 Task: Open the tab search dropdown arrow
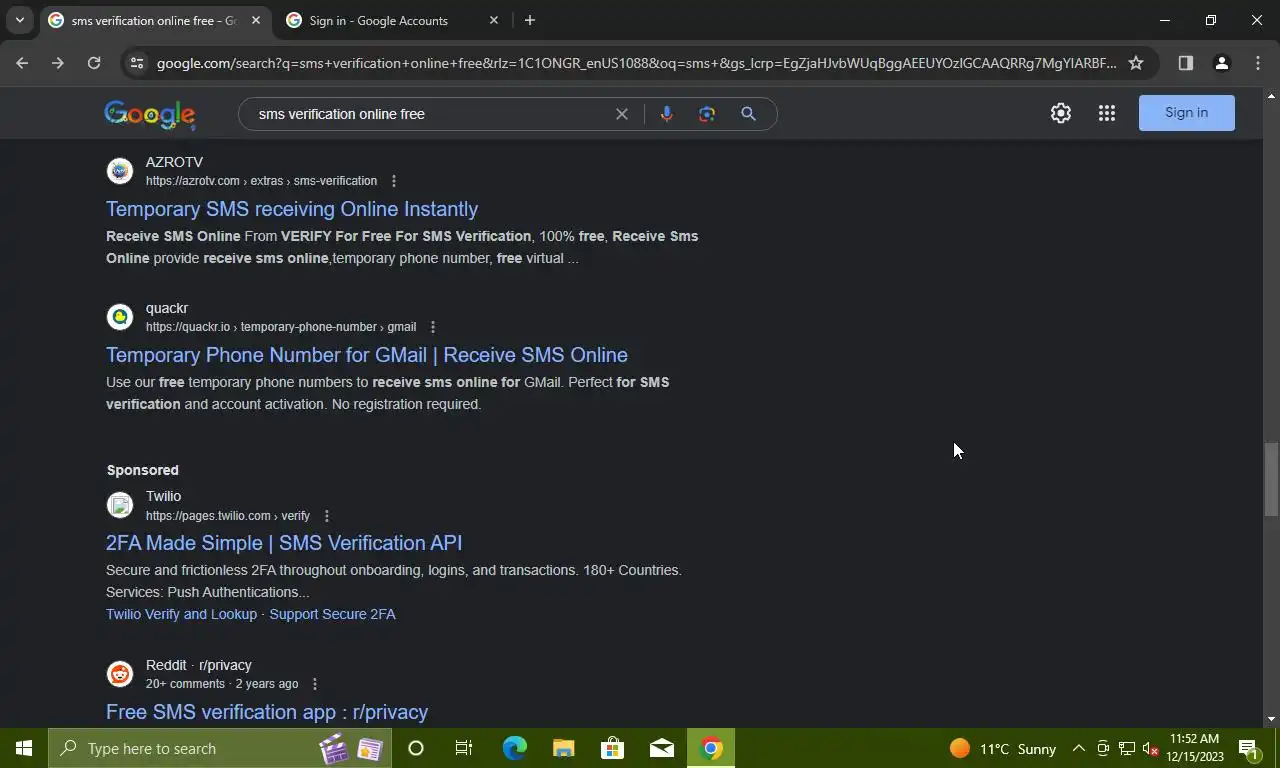click(x=19, y=20)
